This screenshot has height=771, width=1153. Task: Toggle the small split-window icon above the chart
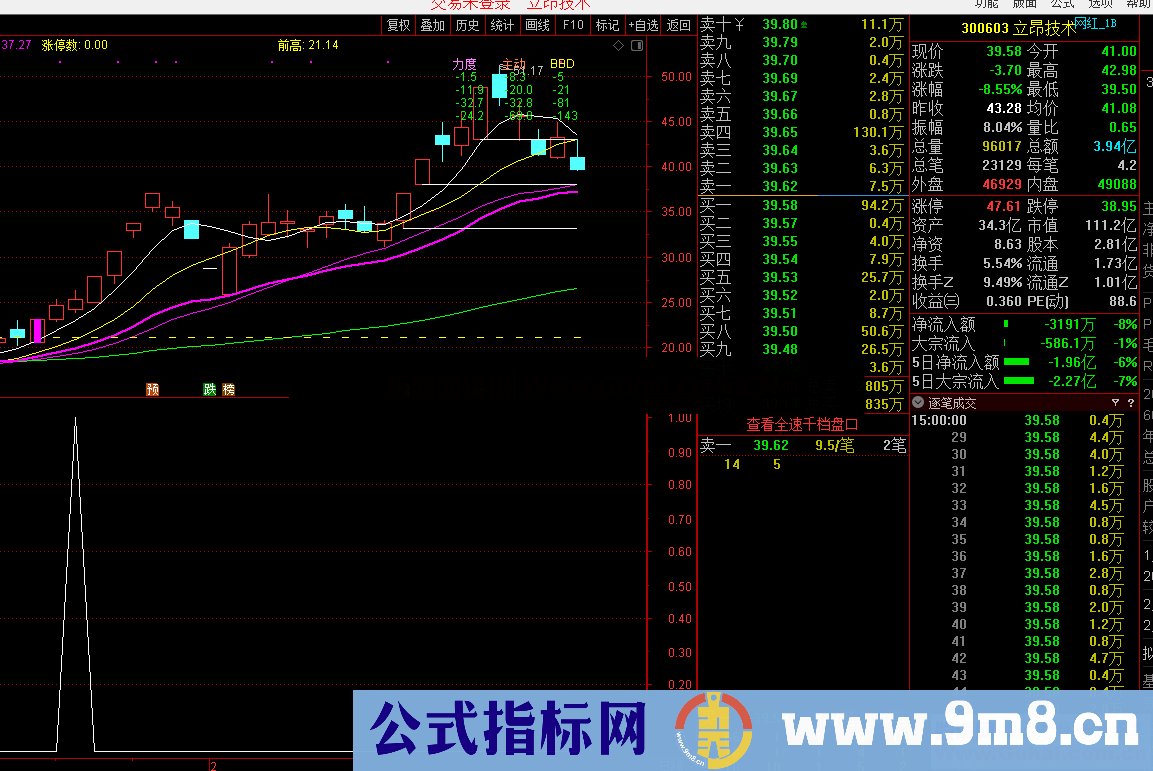[x=637, y=45]
